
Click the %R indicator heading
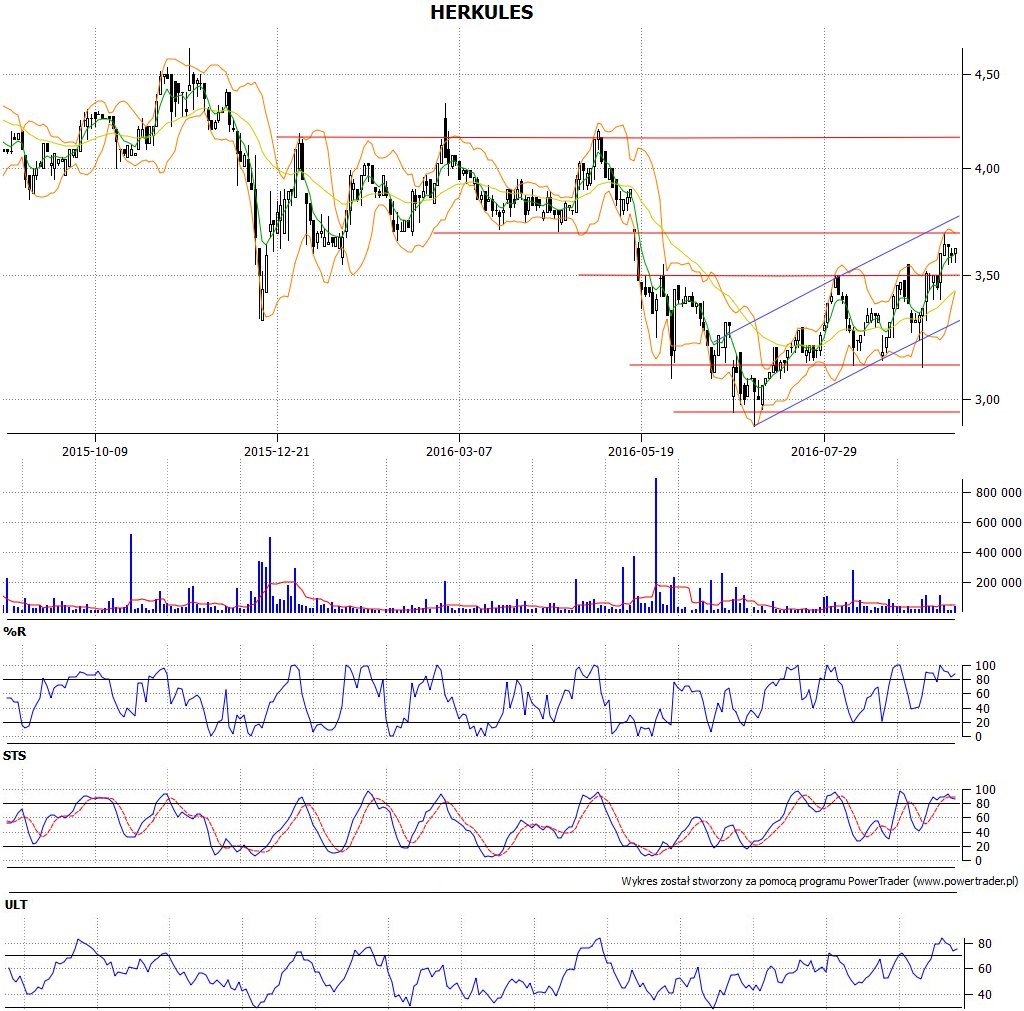click(x=14, y=632)
